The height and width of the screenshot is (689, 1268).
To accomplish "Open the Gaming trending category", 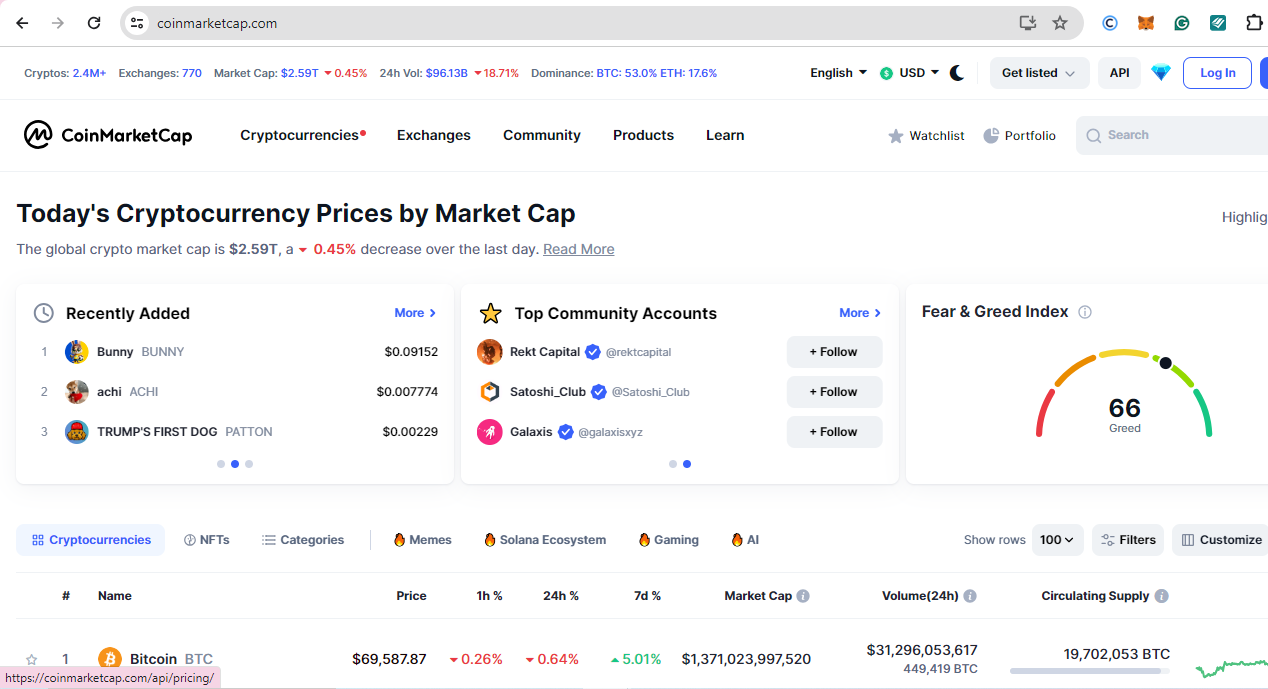I will [669, 540].
